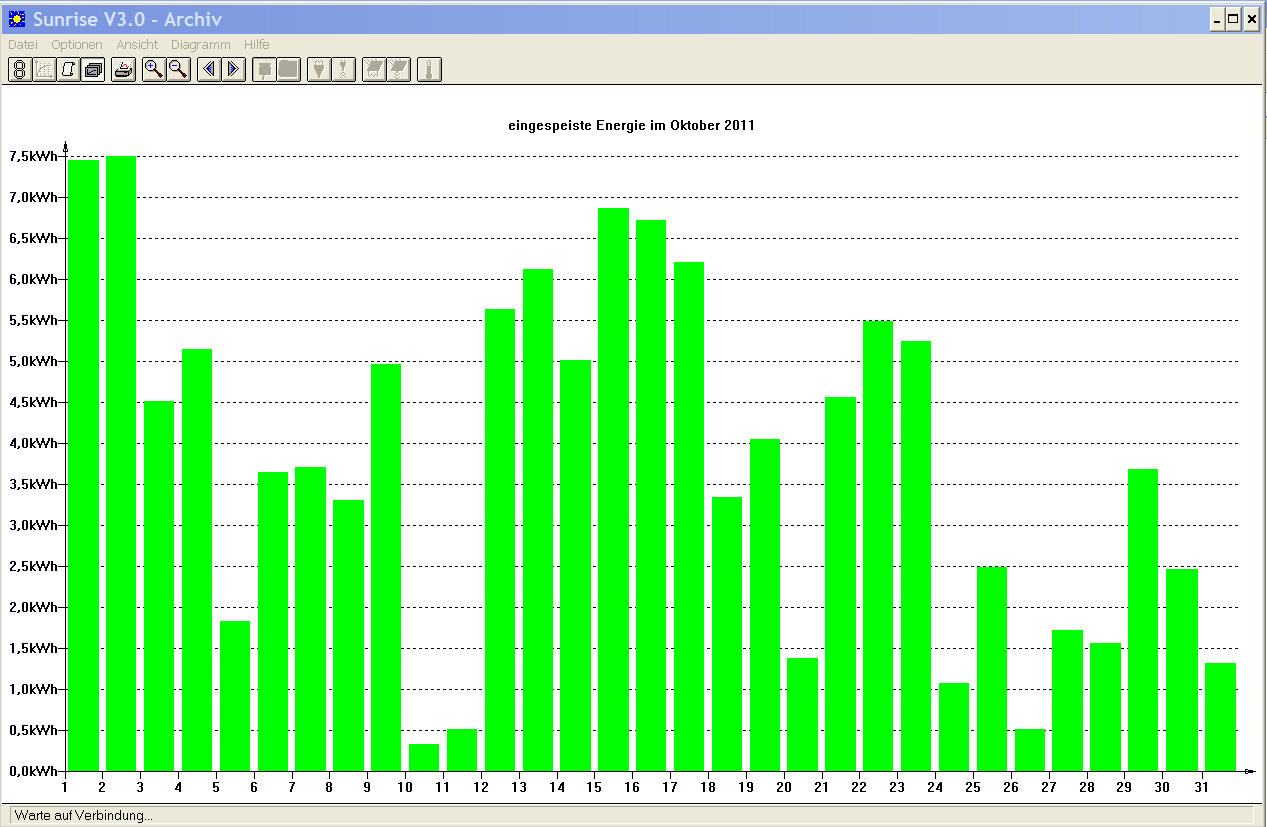
Task: Go to the next month with right arrow
Action: point(233,69)
